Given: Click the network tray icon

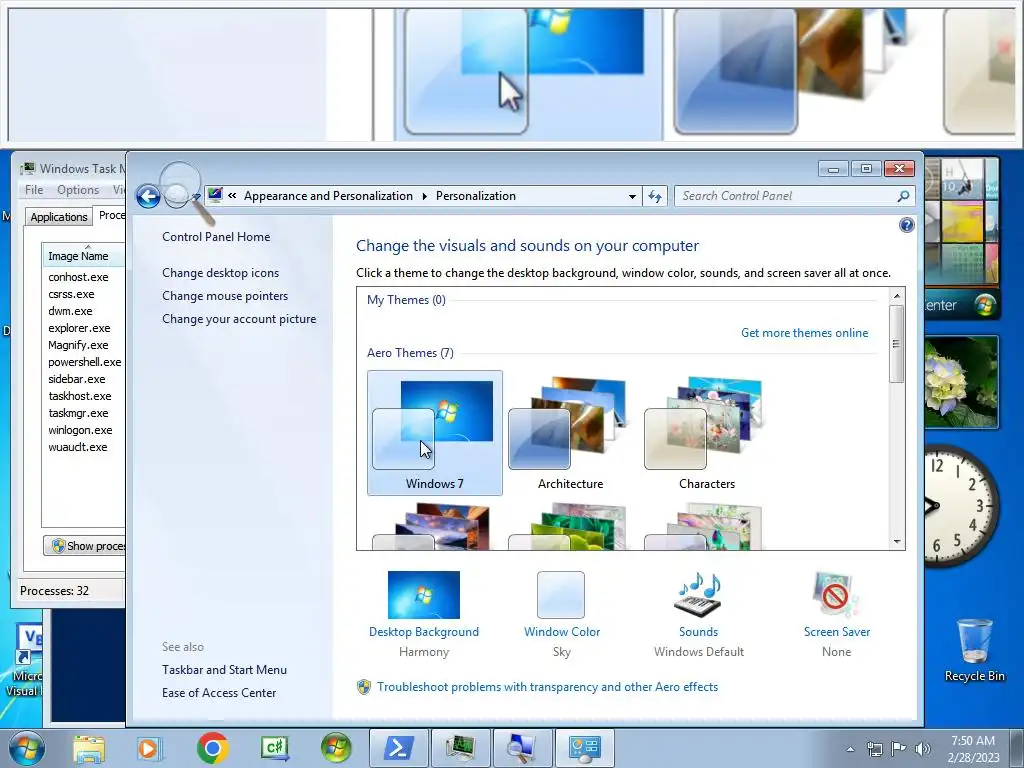Looking at the screenshot, I should [874, 749].
